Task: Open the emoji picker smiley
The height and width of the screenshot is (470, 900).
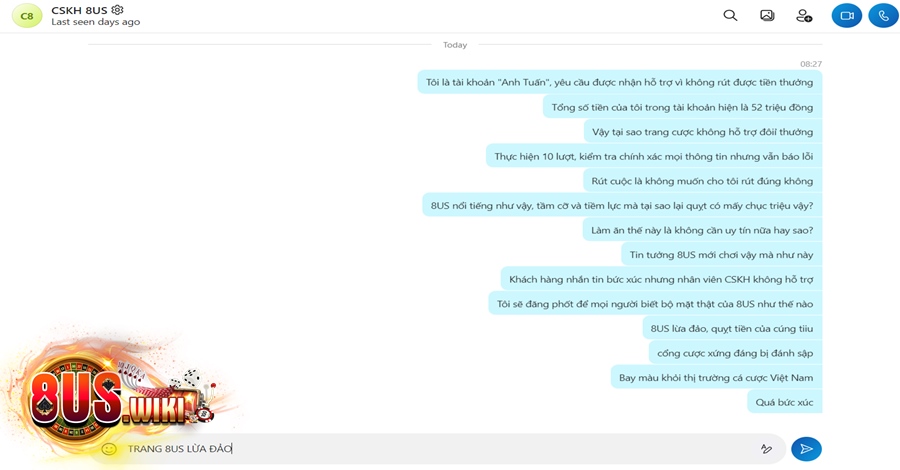Action: tap(108, 449)
